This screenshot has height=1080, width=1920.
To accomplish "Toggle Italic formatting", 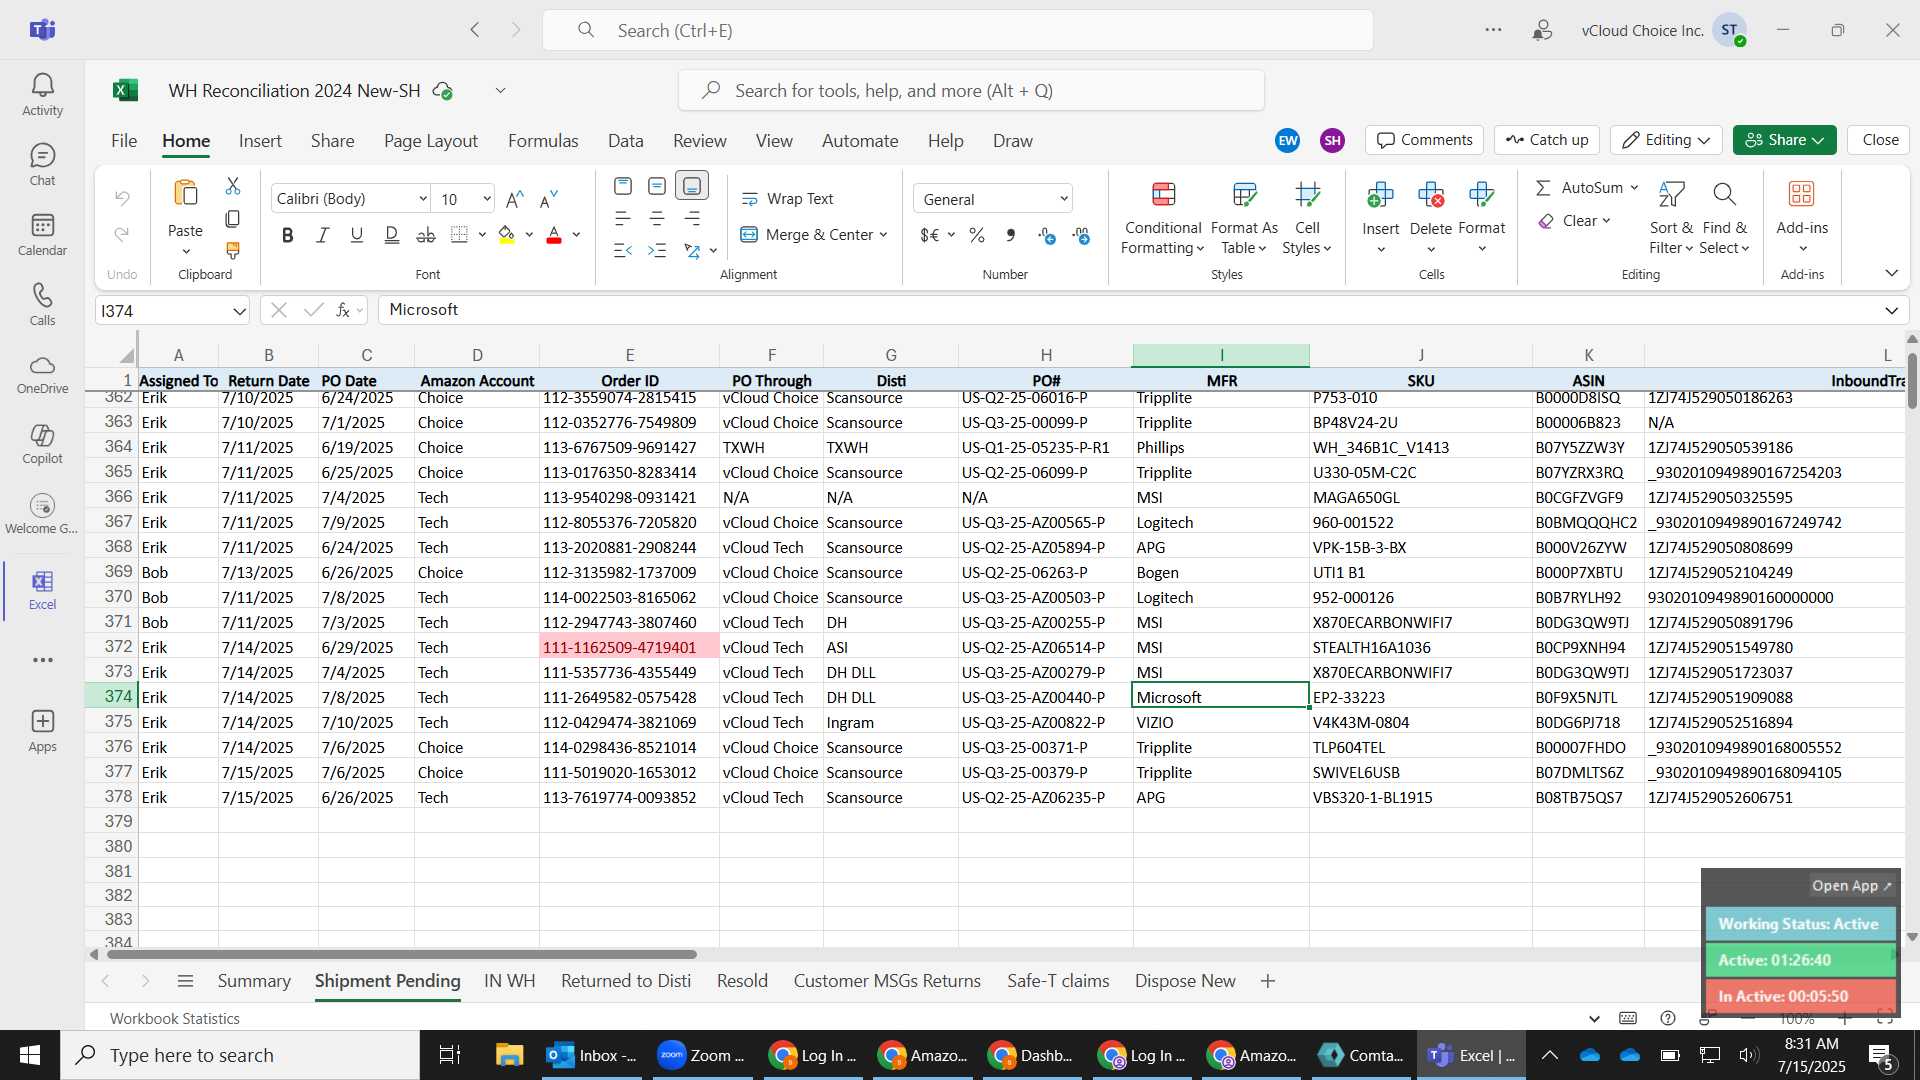I will 322,235.
